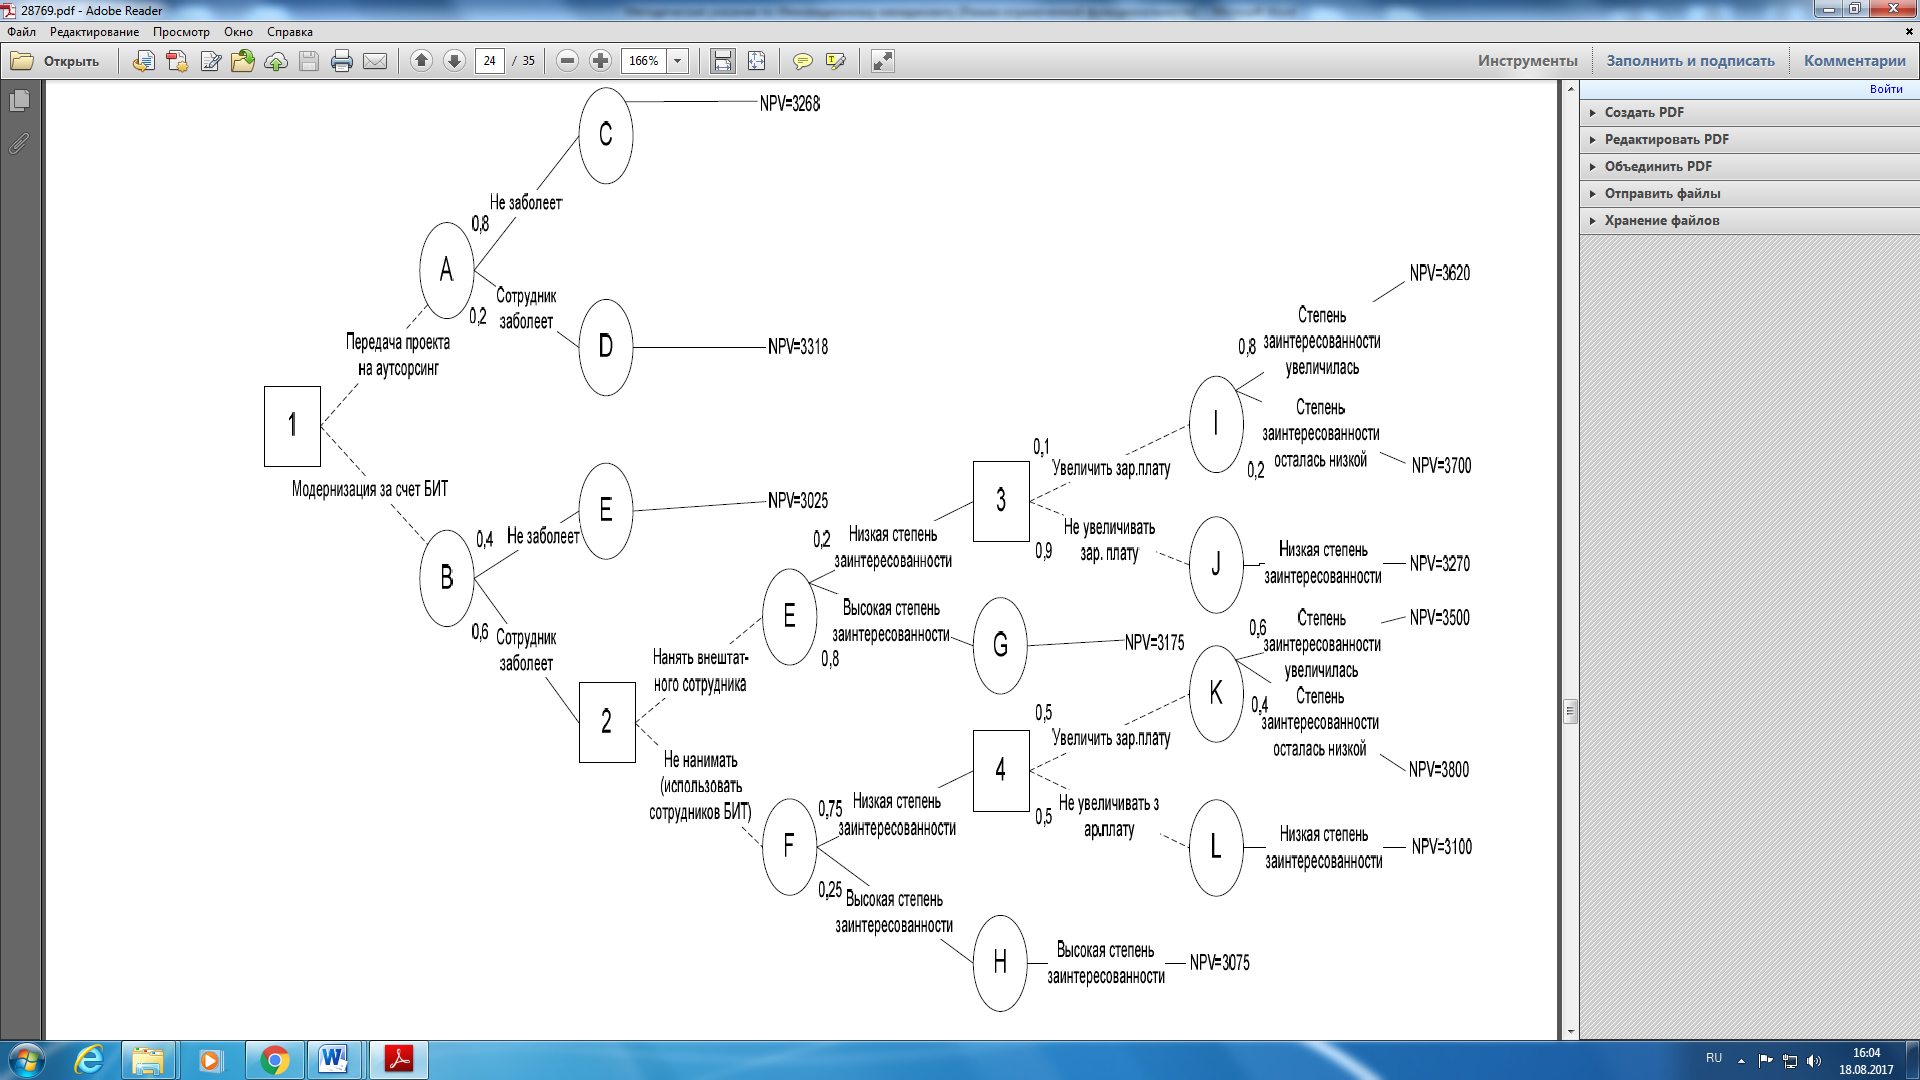Expand the Редактировать PDF section
This screenshot has height=1080, width=1920.
tap(1750, 139)
